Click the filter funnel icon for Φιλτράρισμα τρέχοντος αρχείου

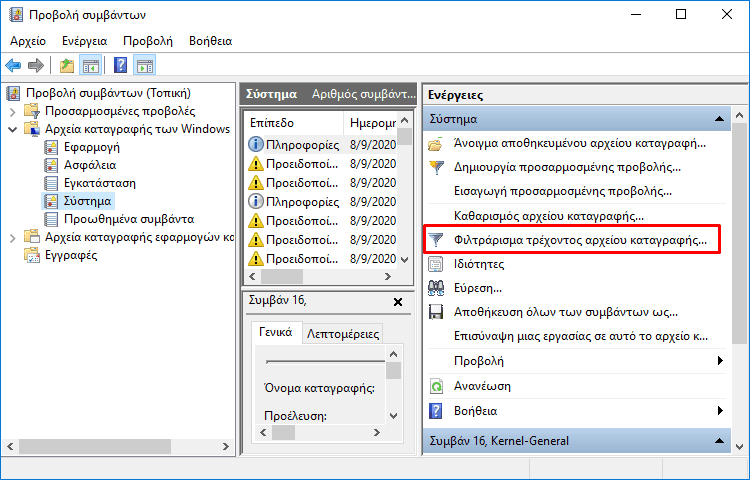point(436,240)
